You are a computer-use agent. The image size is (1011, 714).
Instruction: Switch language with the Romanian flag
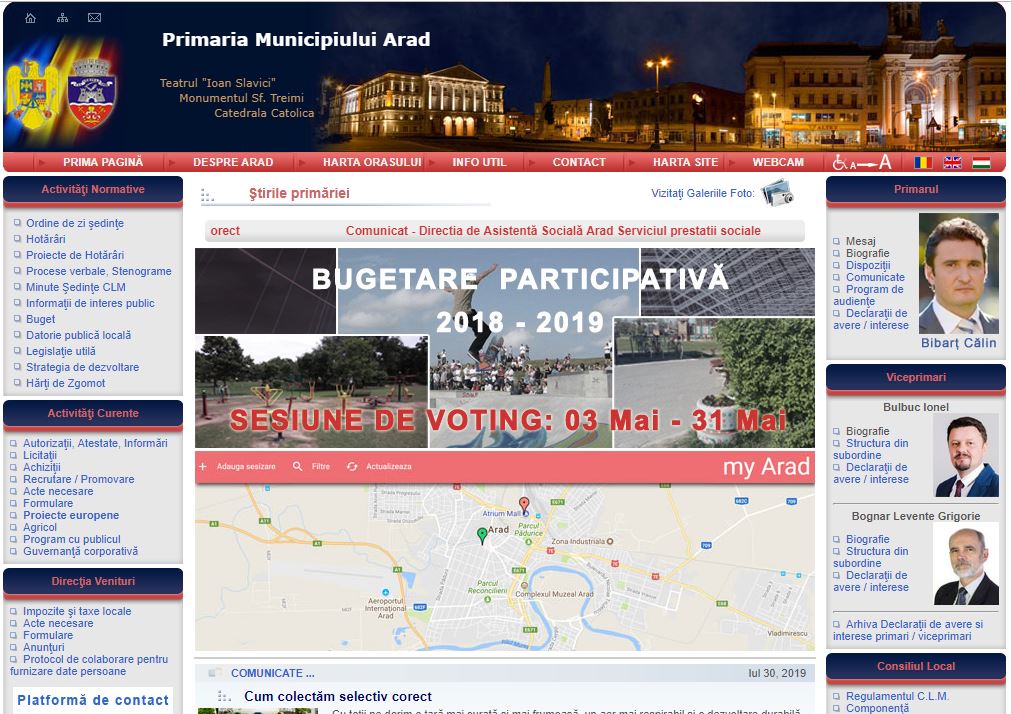[922, 162]
